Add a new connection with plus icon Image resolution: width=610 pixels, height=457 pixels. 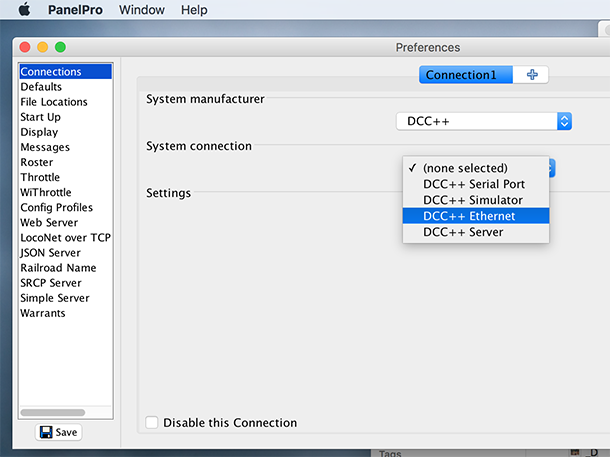click(531, 75)
